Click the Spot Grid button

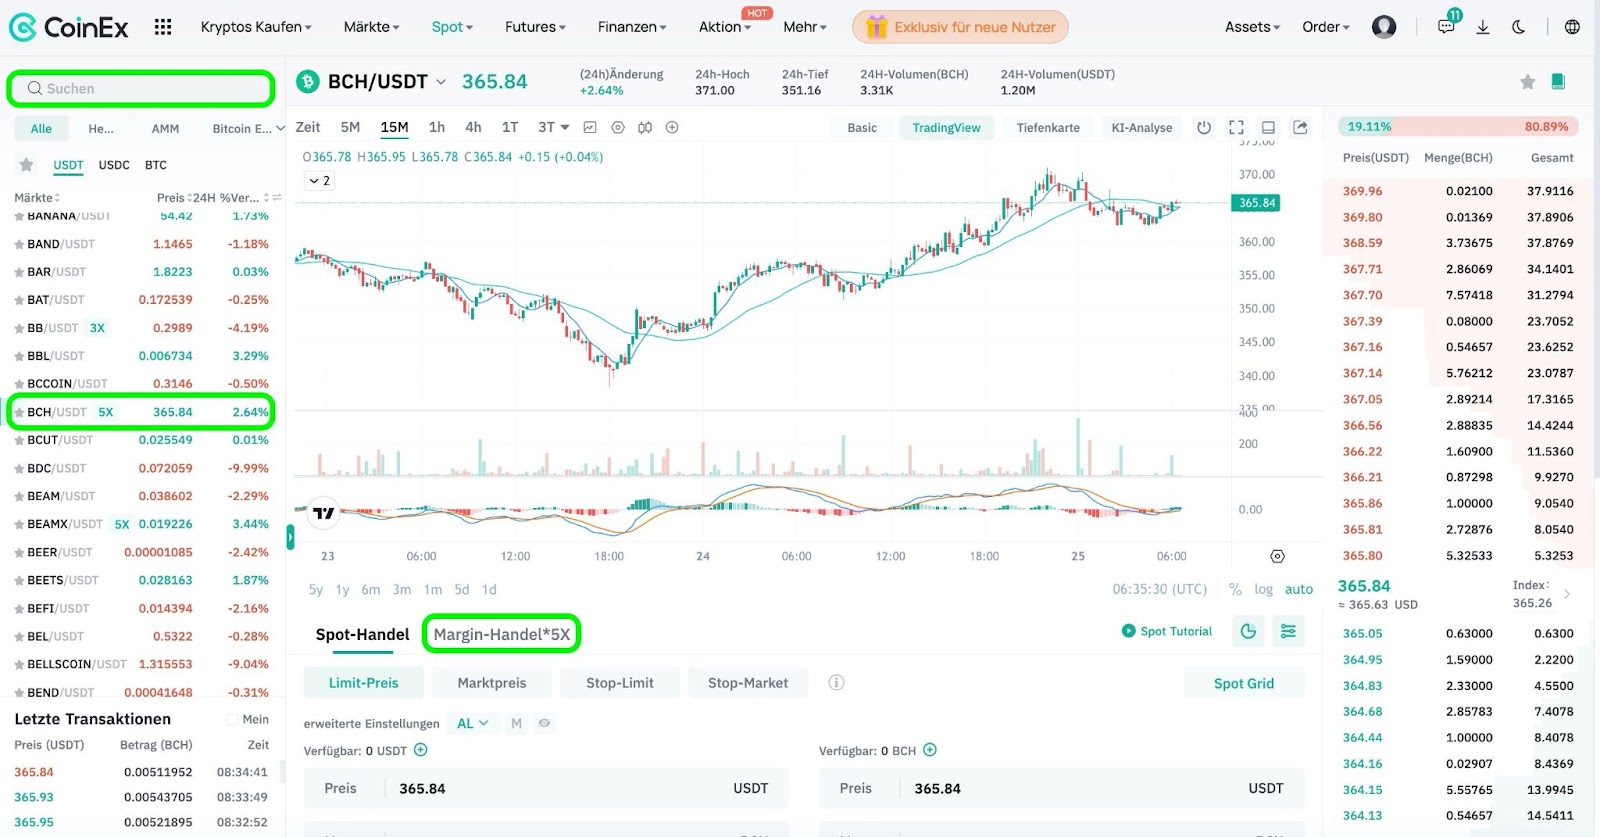tap(1244, 683)
